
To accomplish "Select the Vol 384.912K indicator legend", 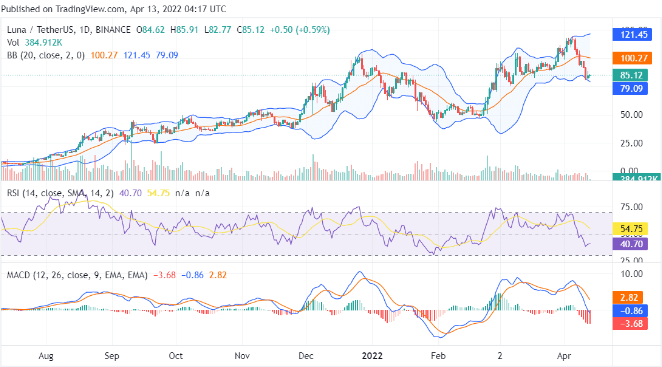I will [35, 43].
